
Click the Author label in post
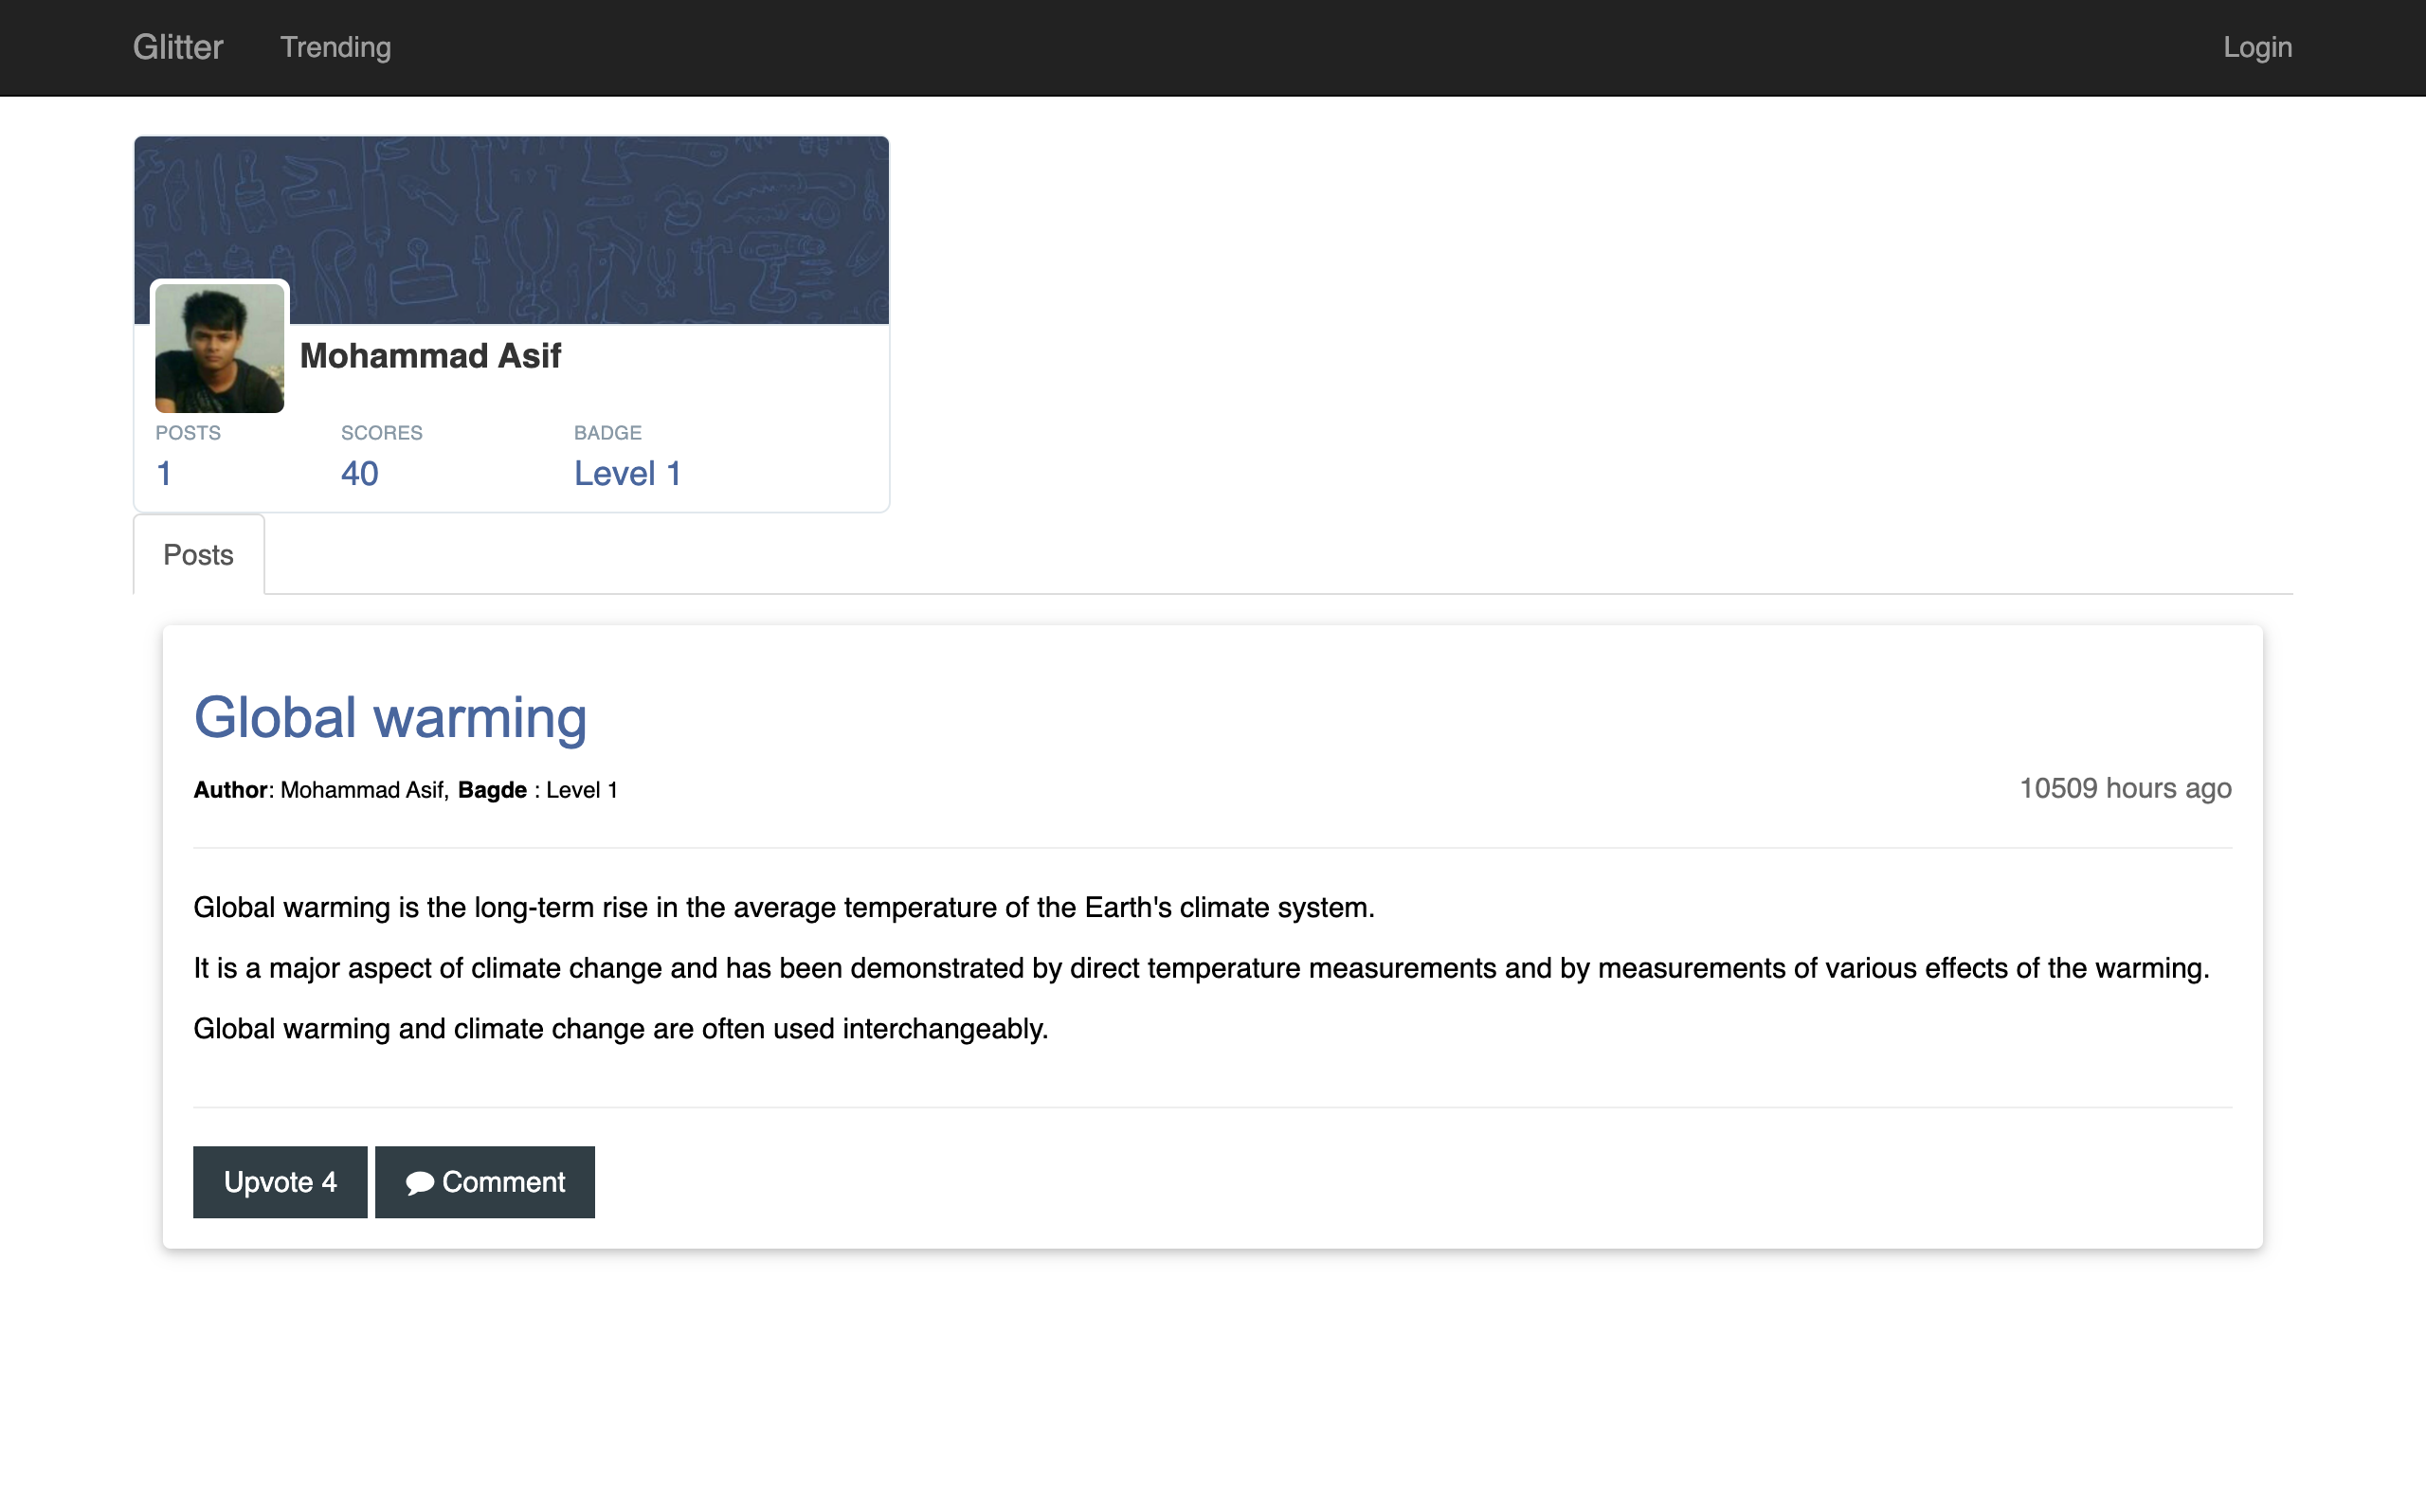[x=230, y=790]
